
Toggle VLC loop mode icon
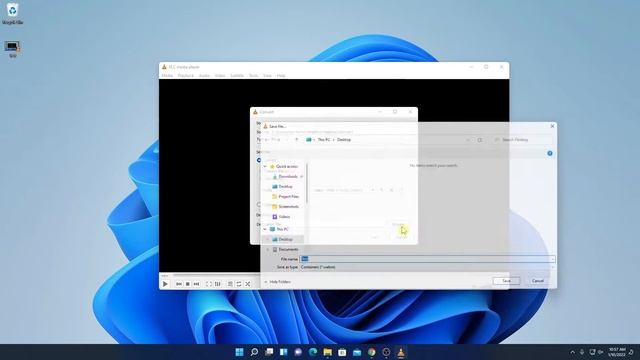click(x=239, y=284)
